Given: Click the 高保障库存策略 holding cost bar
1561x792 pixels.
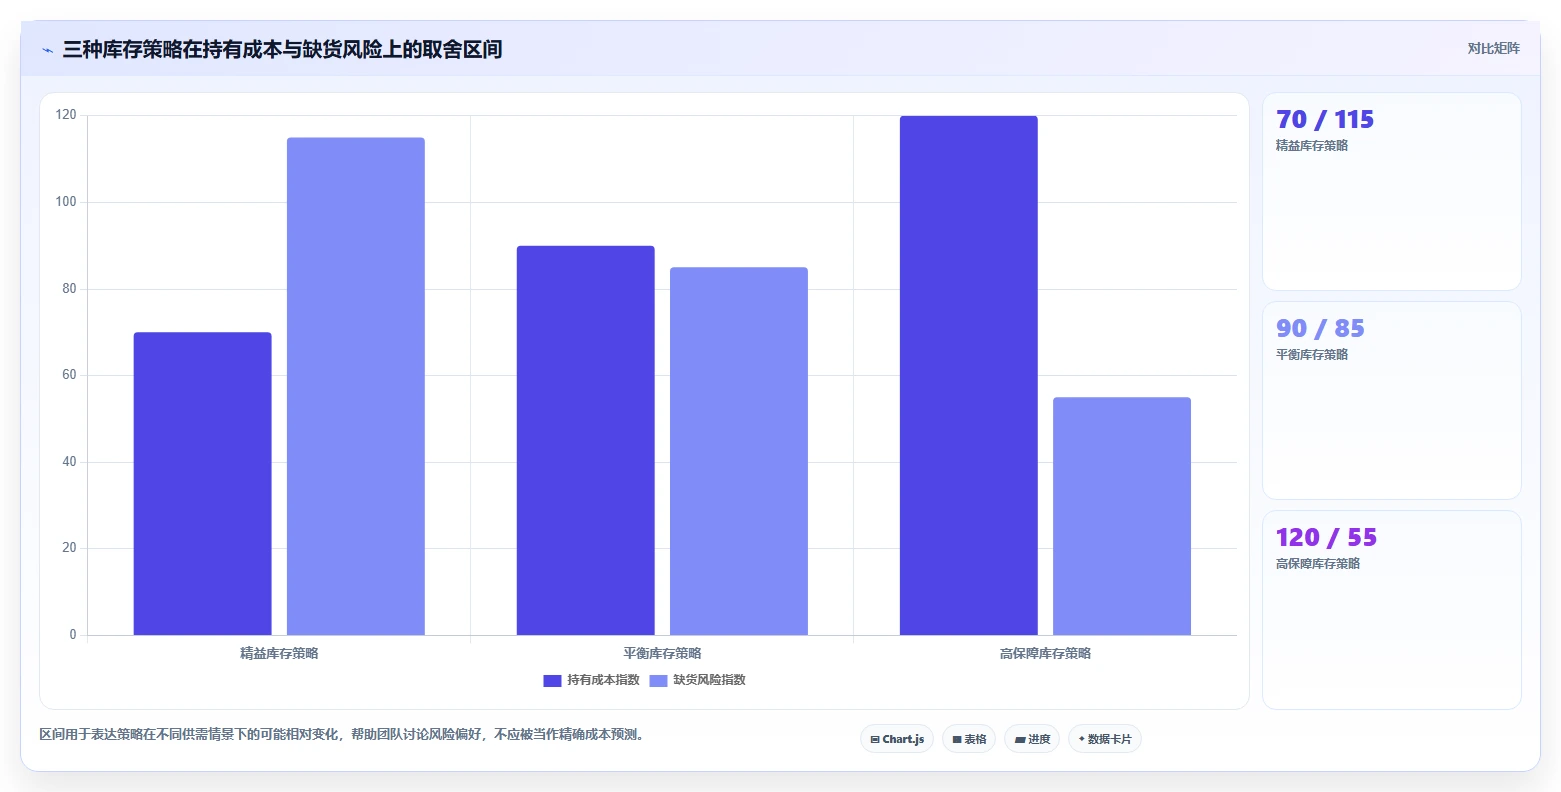Looking at the screenshot, I should click(968, 375).
